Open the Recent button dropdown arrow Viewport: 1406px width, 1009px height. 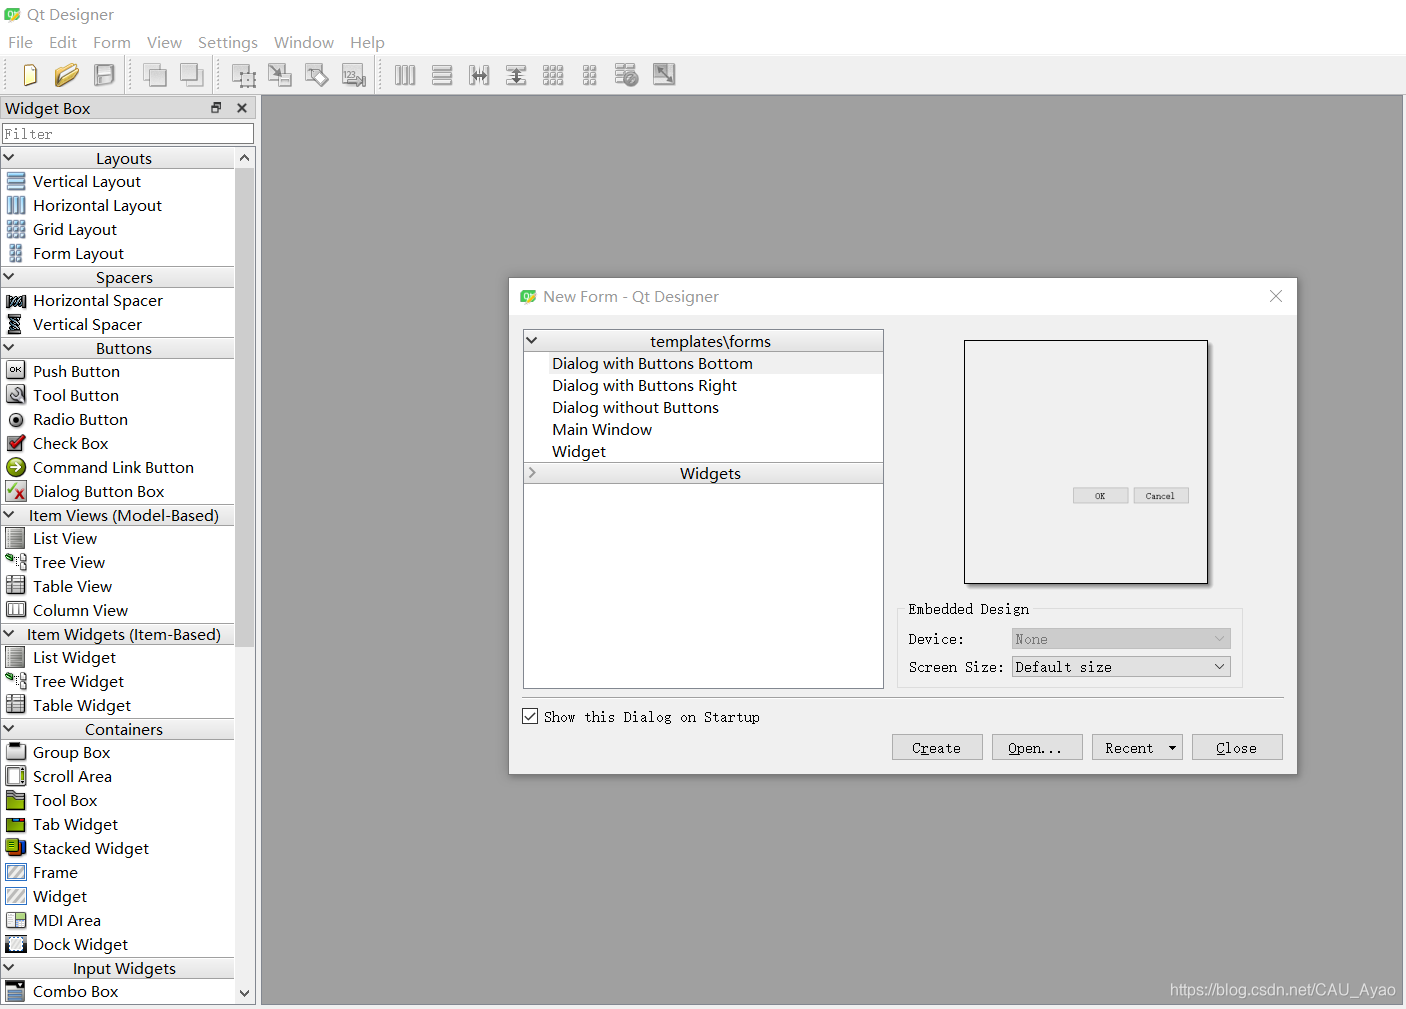[x=1172, y=748]
